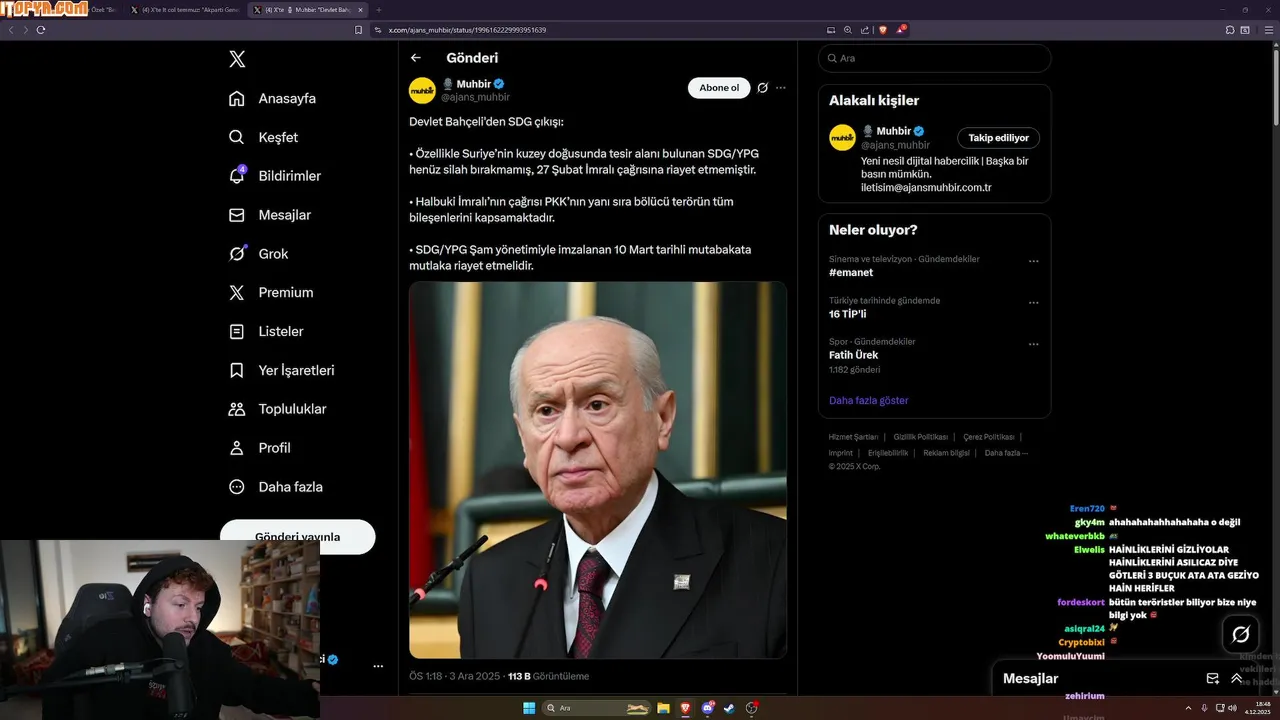Click the 113 B Görüntüleme view count
Image resolution: width=1280 pixels, height=720 pixels.
point(549,676)
